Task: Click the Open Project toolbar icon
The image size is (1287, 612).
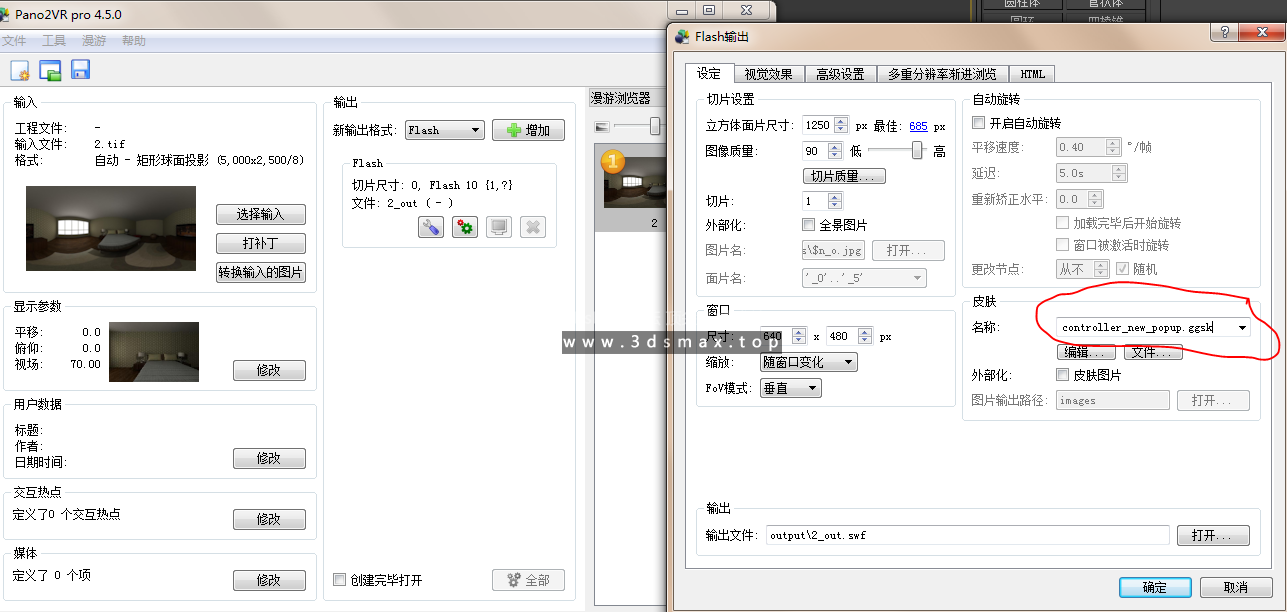Action: pos(50,70)
